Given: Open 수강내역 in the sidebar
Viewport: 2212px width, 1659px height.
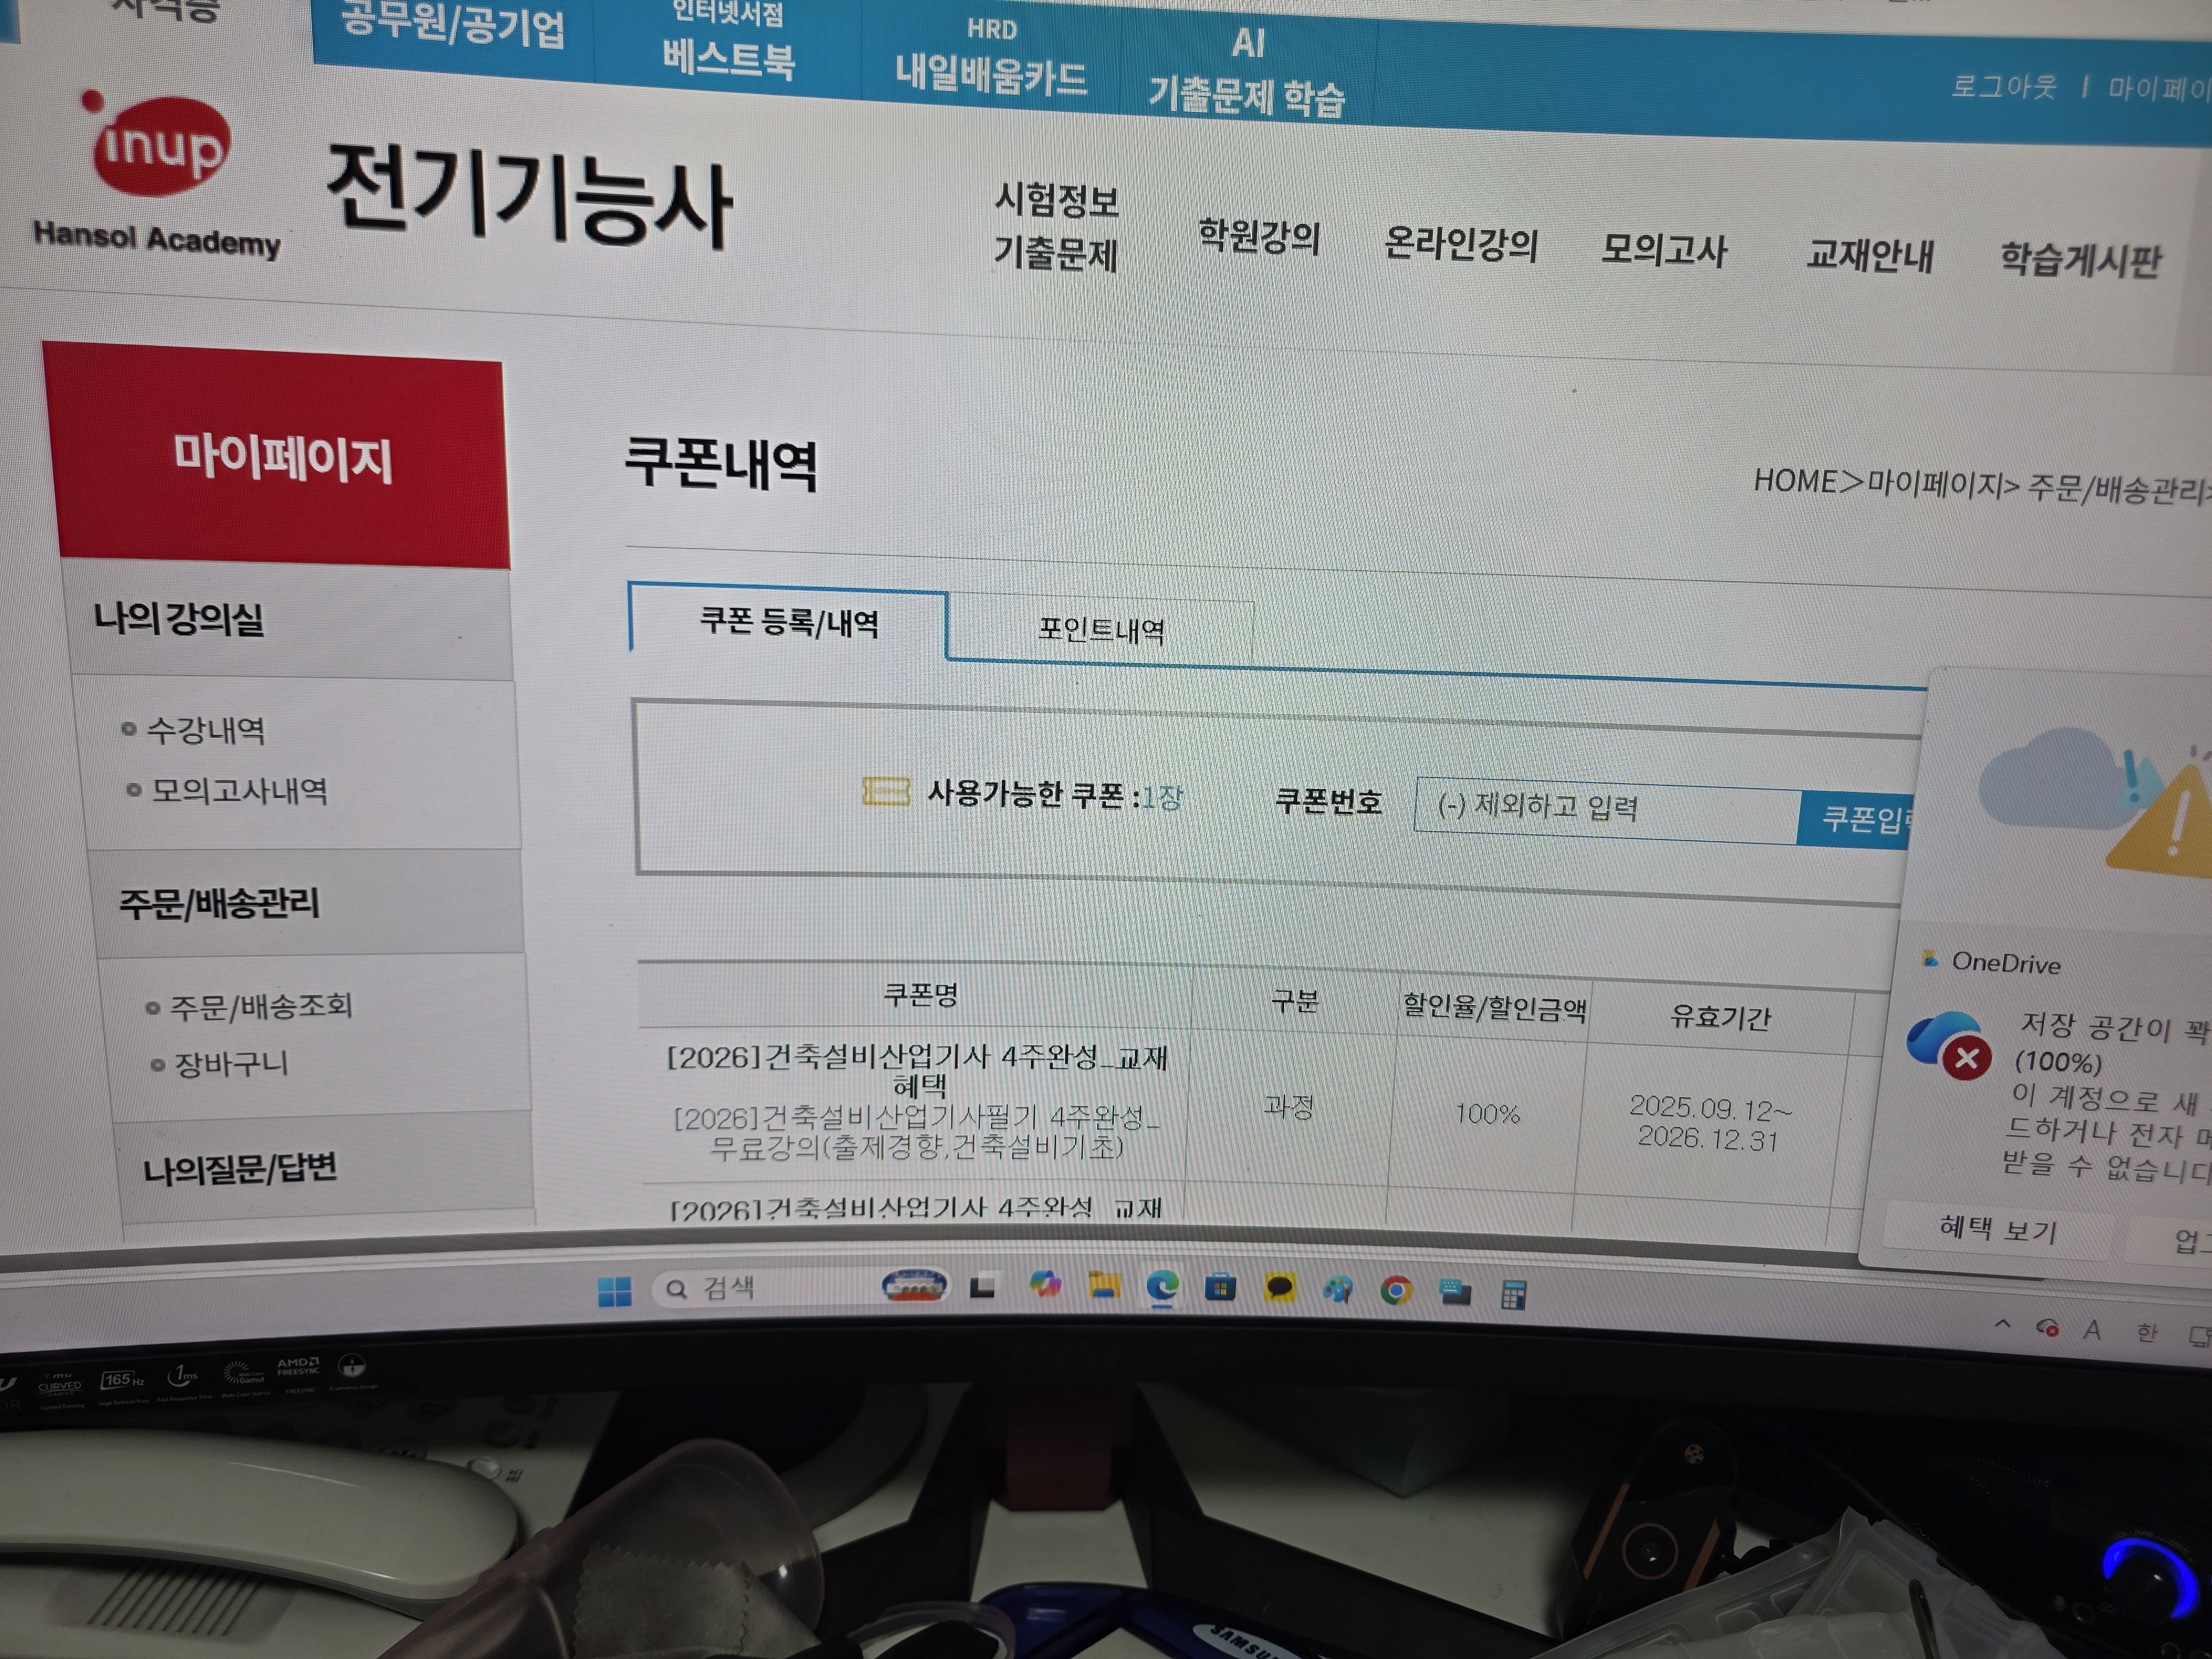Looking at the screenshot, I should pos(206,730).
